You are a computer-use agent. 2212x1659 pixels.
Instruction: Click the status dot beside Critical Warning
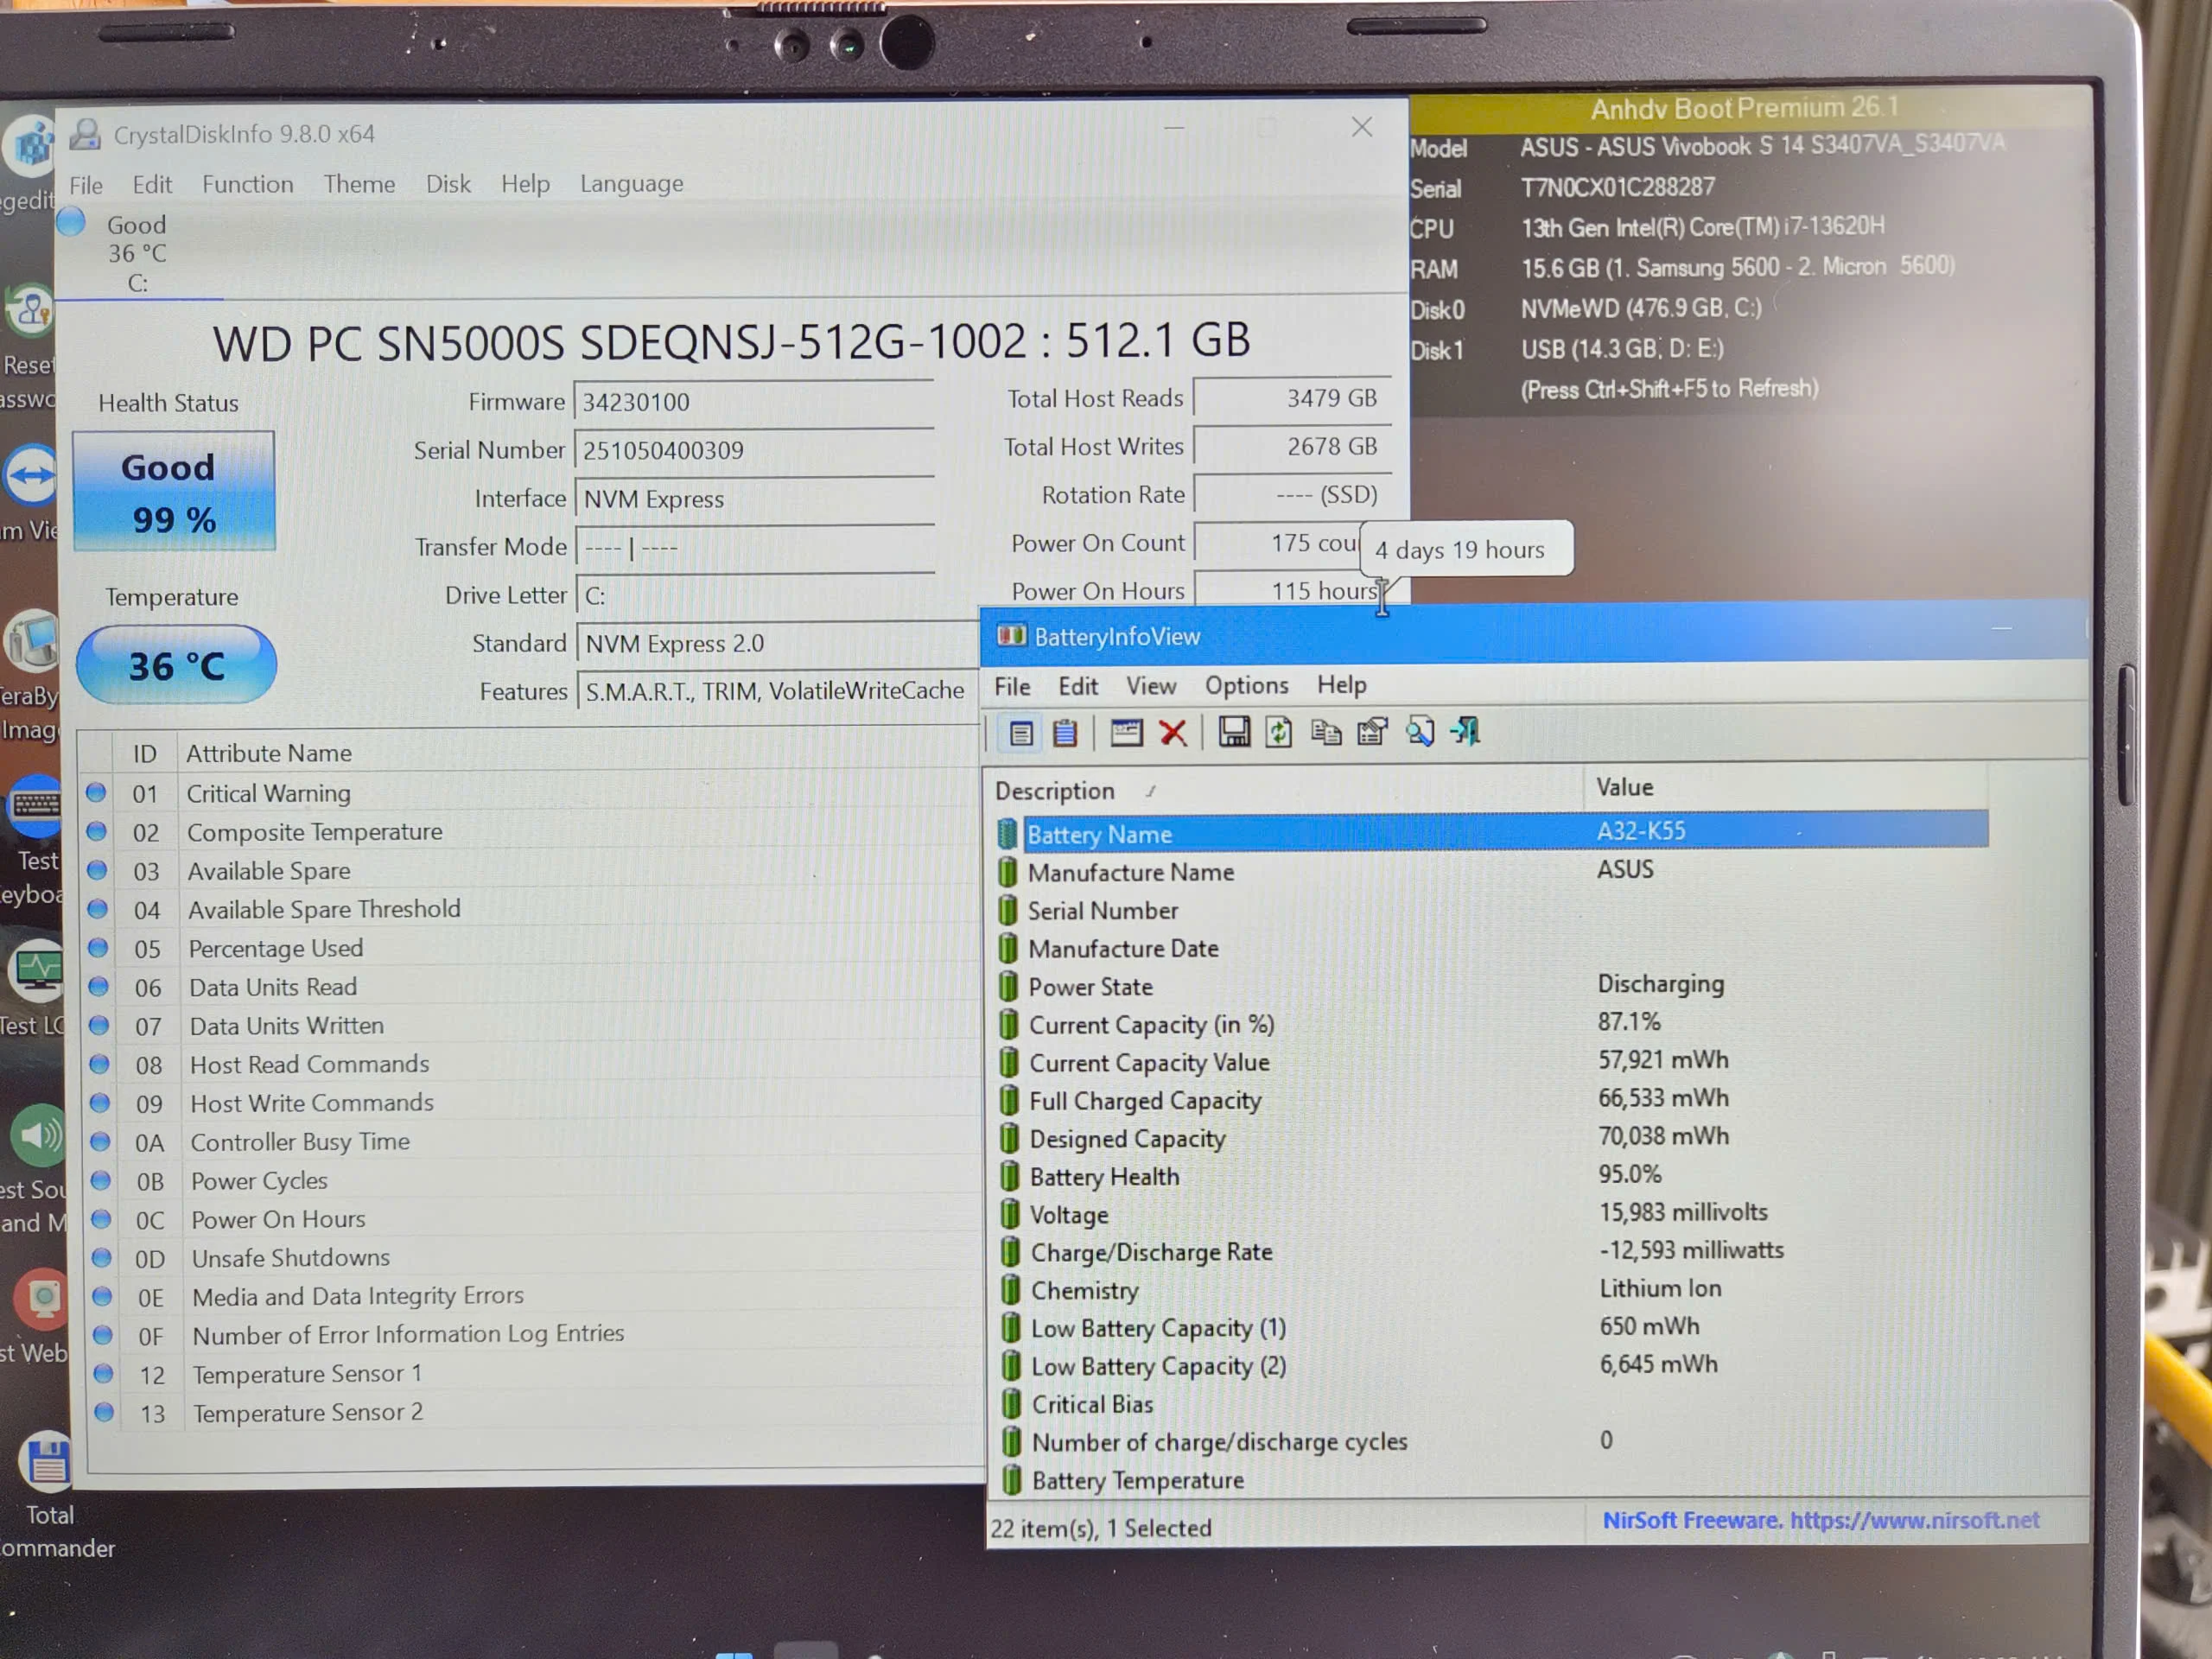coord(96,792)
